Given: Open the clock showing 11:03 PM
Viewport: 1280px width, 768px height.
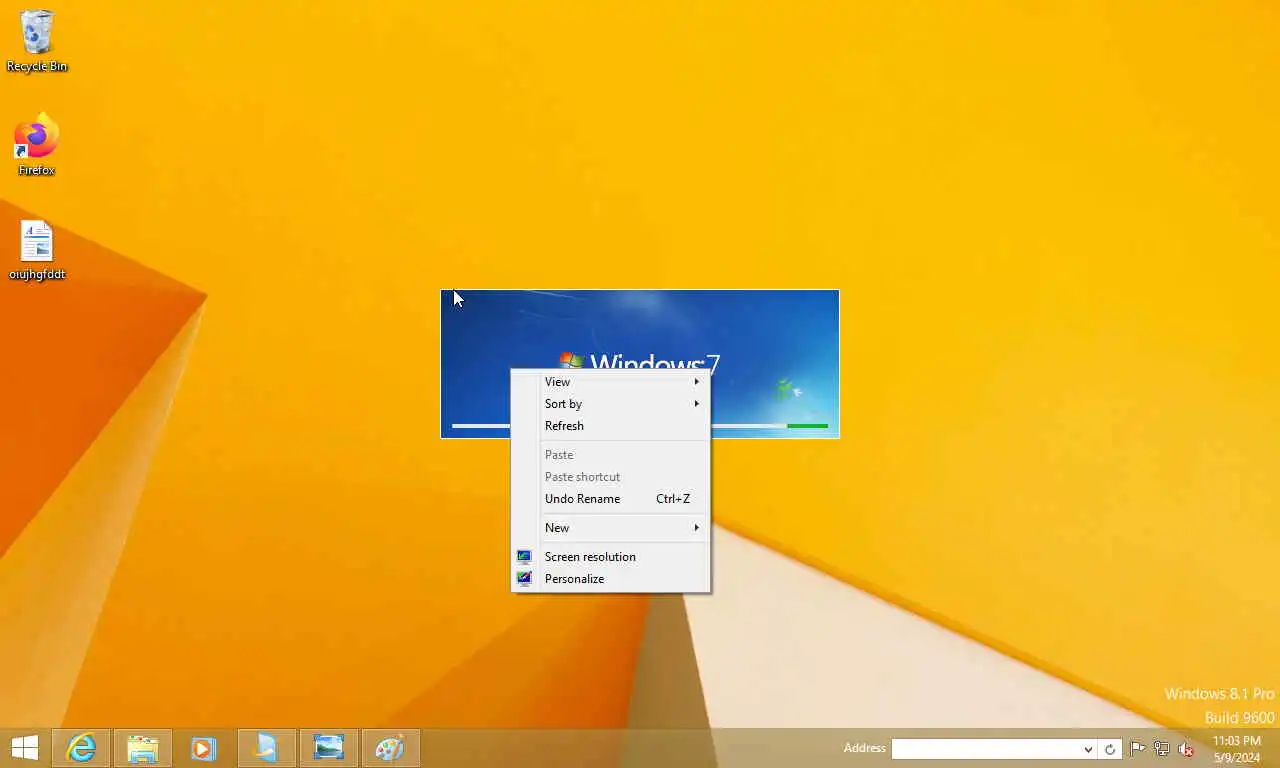Looking at the screenshot, I should tap(1237, 748).
